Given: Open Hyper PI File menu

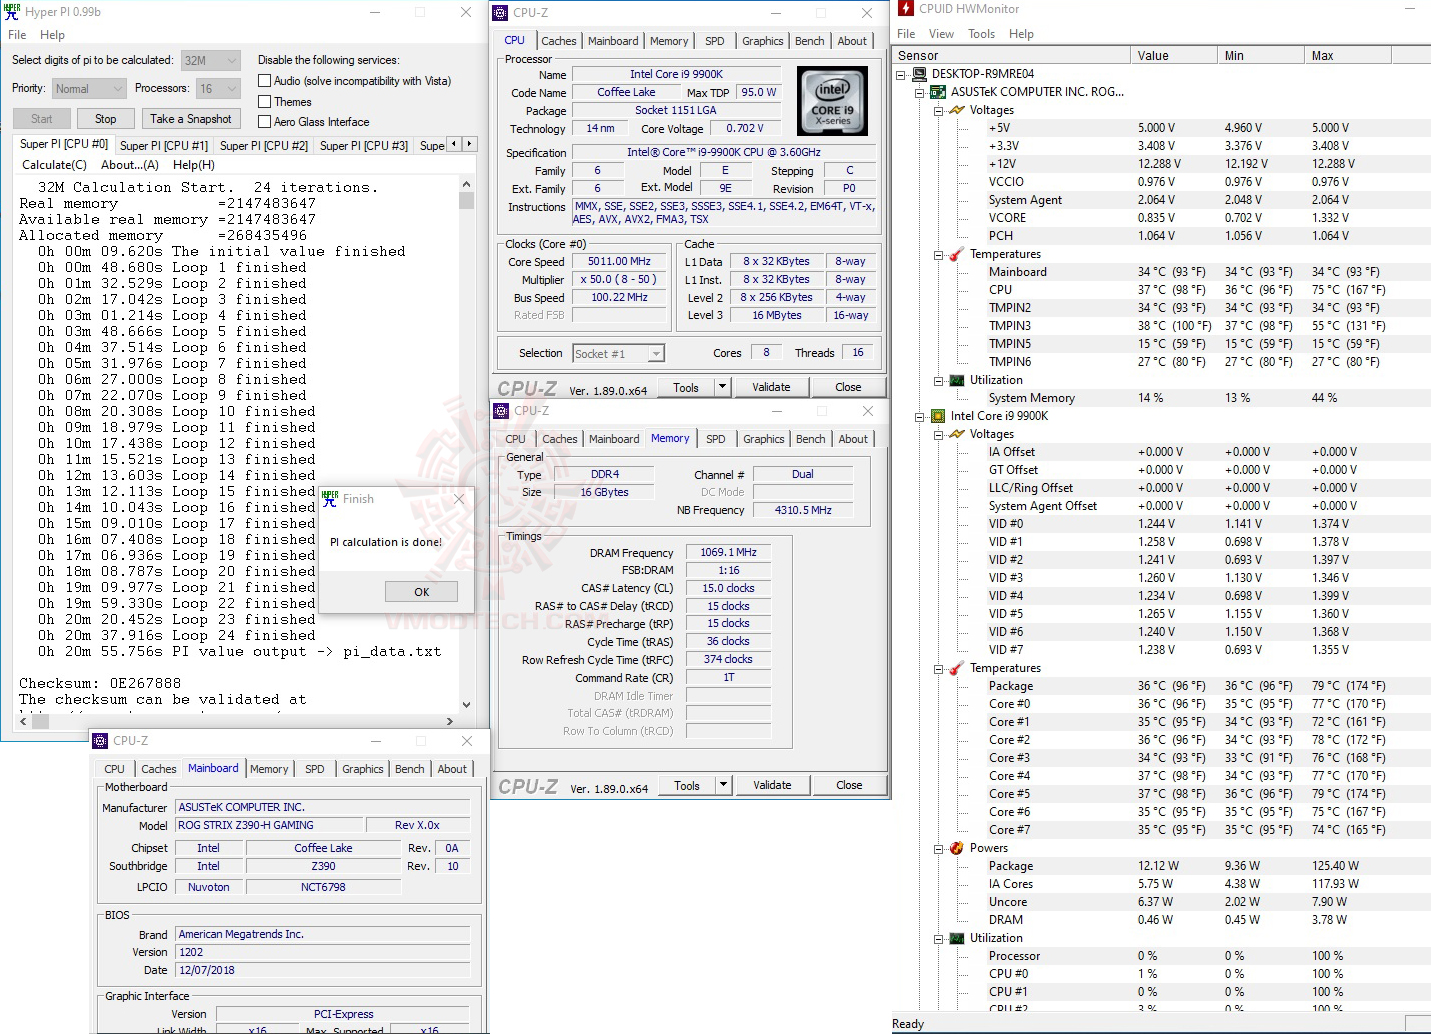Looking at the screenshot, I should pos(17,35).
